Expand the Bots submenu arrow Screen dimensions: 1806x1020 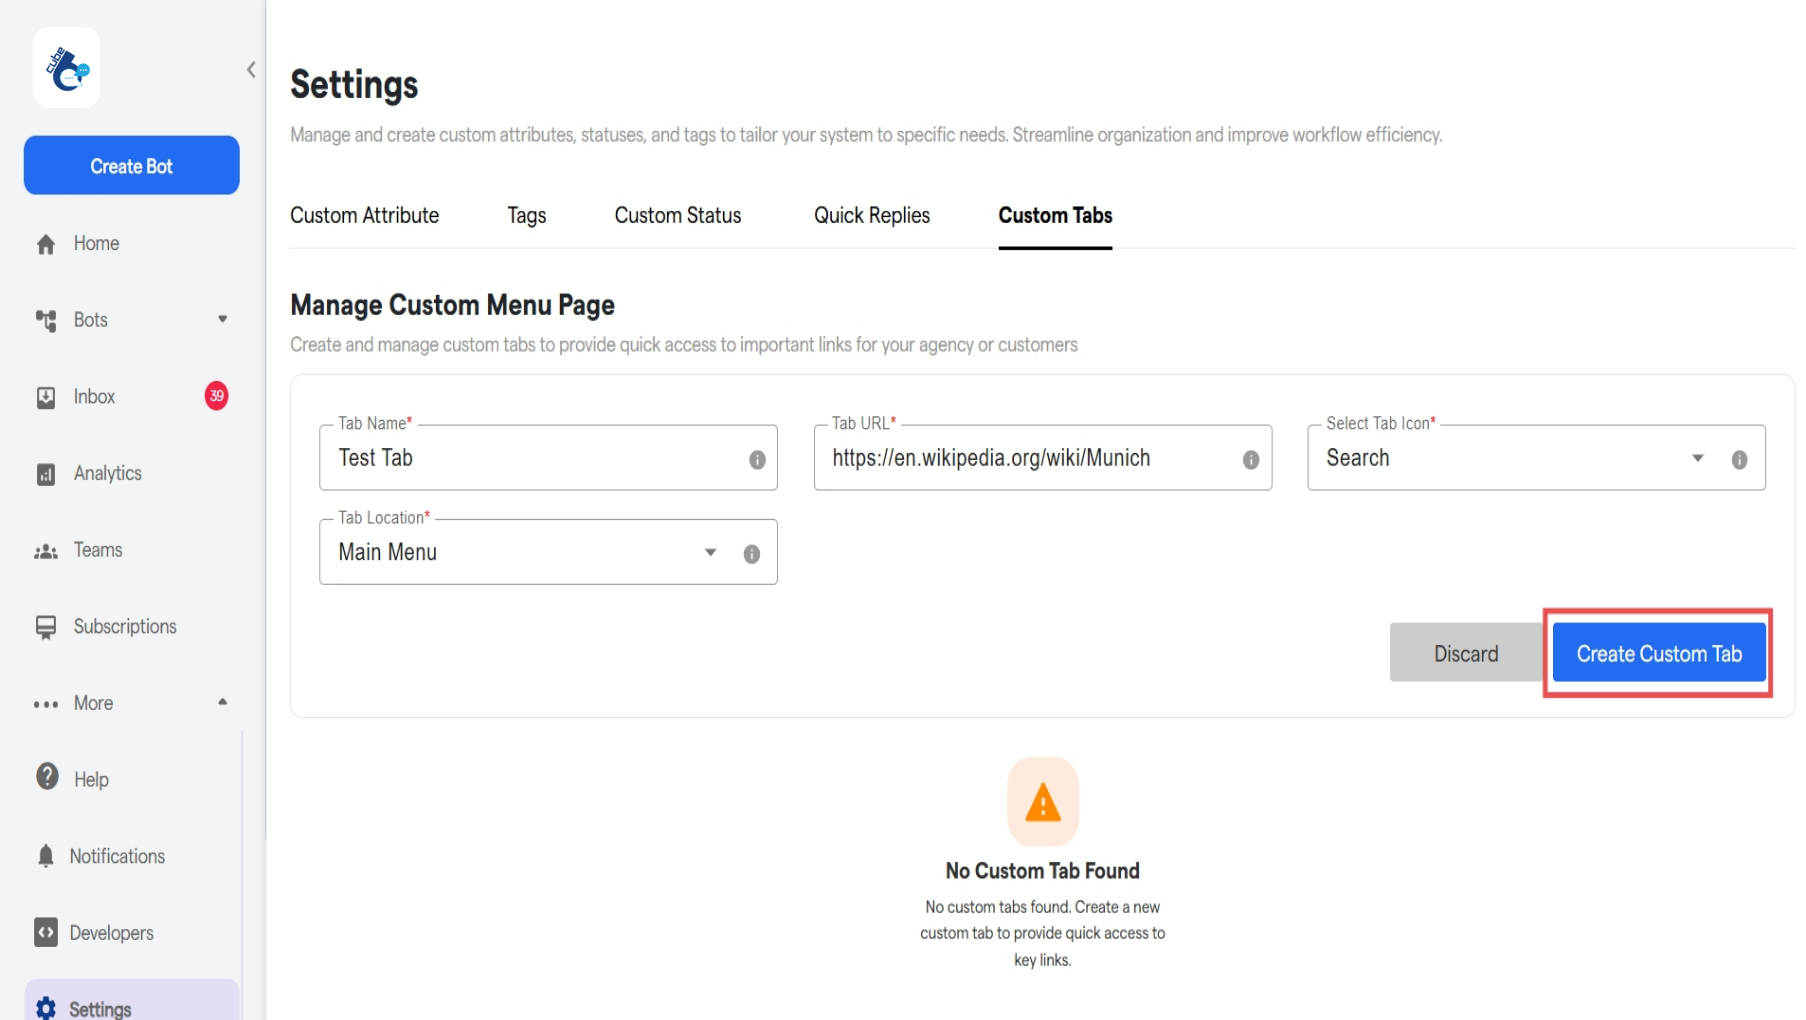[x=222, y=319]
